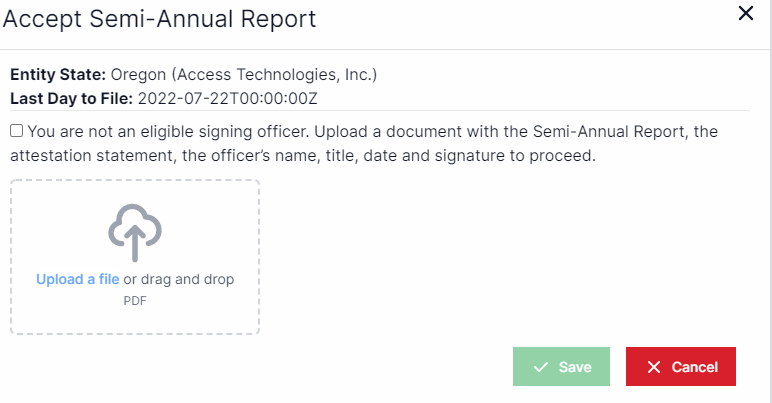Image resolution: width=772 pixels, height=403 pixels.
Task: Click the word 'Cancel' on red button
Action: pos(694,367)
